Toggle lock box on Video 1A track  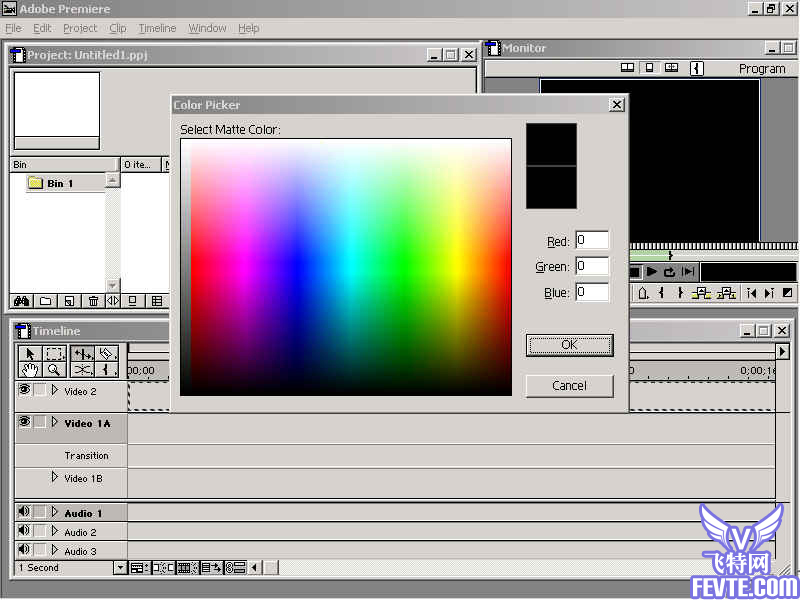pyautogui.click(x=40, y=422)
